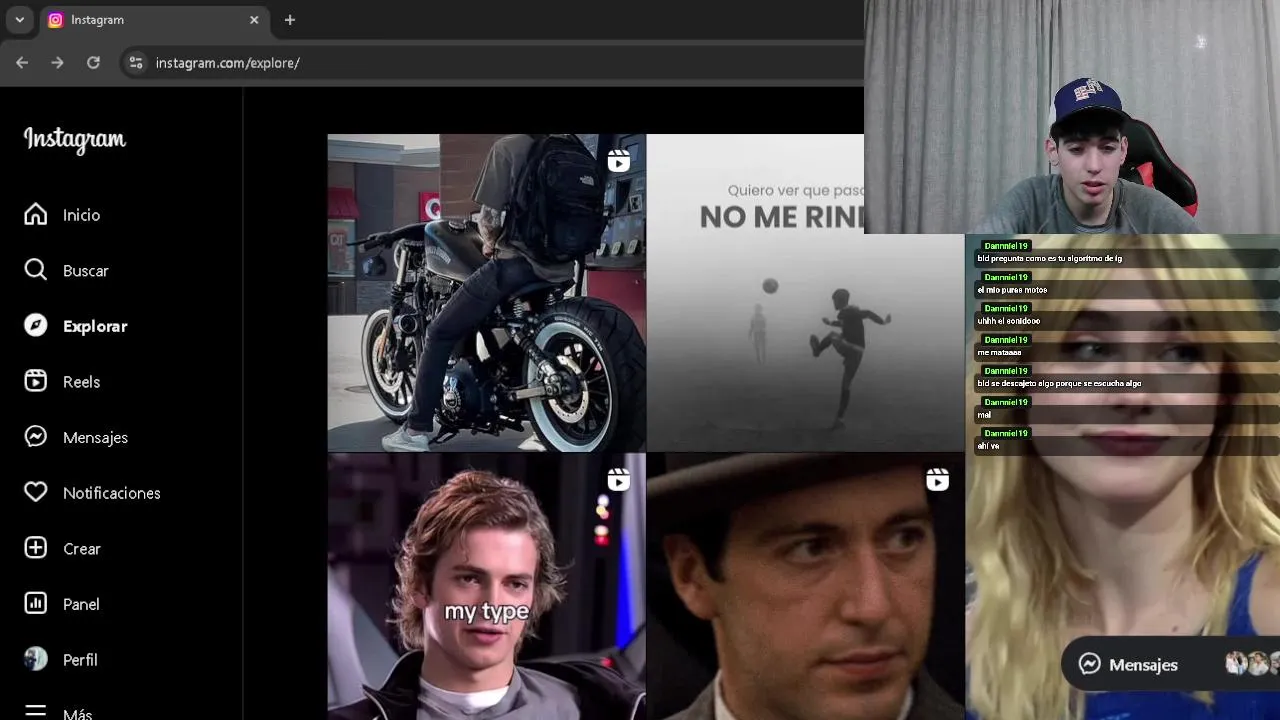Close the Instagram browser tab

254,20
